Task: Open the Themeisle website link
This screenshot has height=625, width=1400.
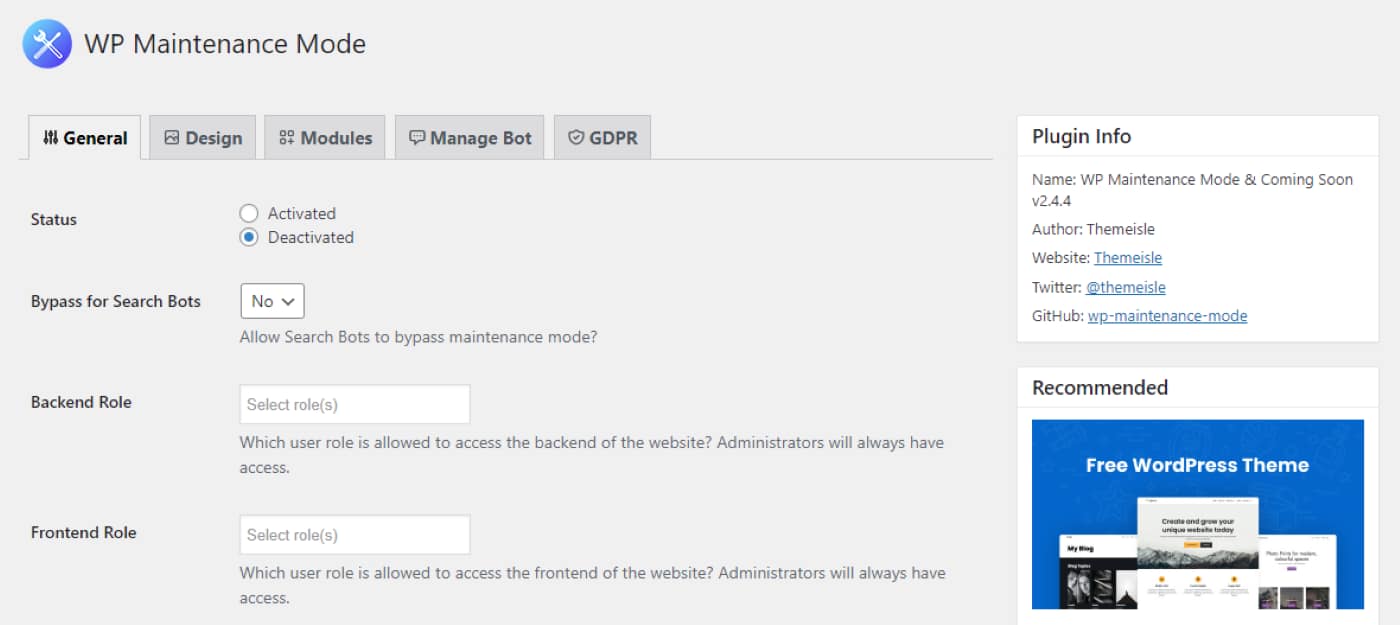Action: [x=1128, y=257]
